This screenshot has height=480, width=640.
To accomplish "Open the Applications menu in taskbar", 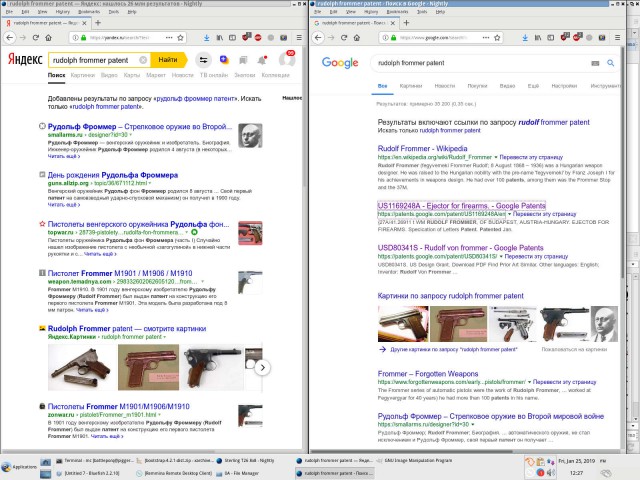I will point(19,467).
